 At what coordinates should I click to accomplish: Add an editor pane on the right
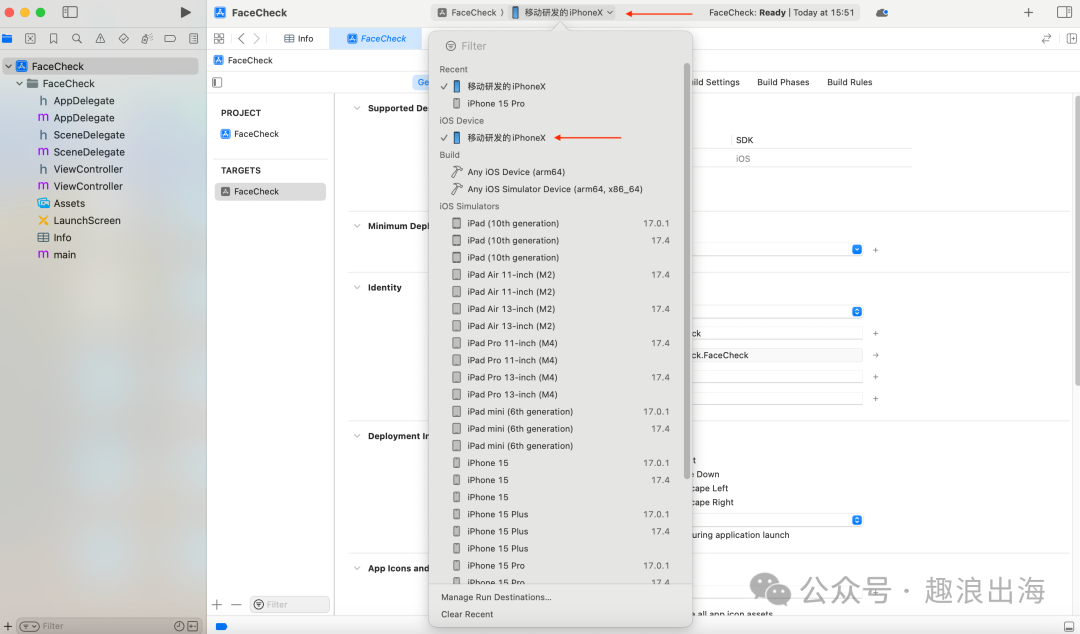click(1072, 39)
